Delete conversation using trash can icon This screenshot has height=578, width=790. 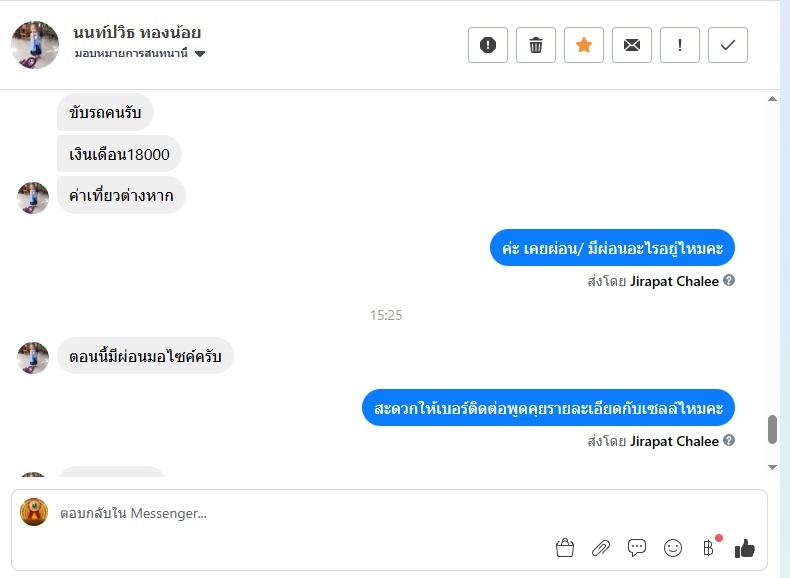tap(536, 45)
